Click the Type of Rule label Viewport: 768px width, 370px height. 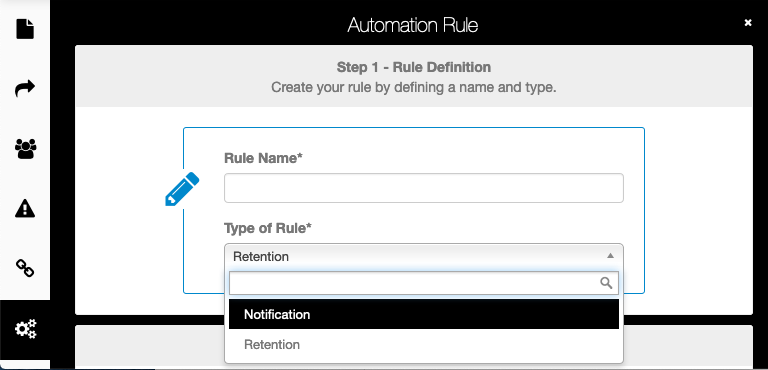pyautogui.click(x=268, y=228)
